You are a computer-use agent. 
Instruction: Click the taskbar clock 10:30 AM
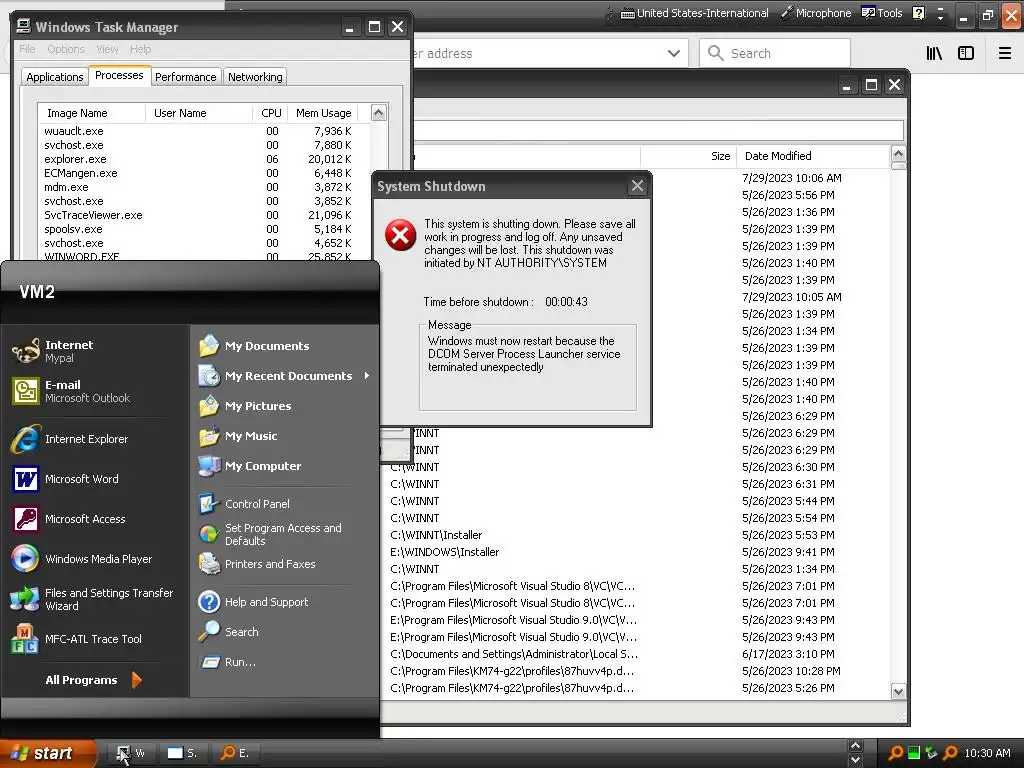point(987,753)
